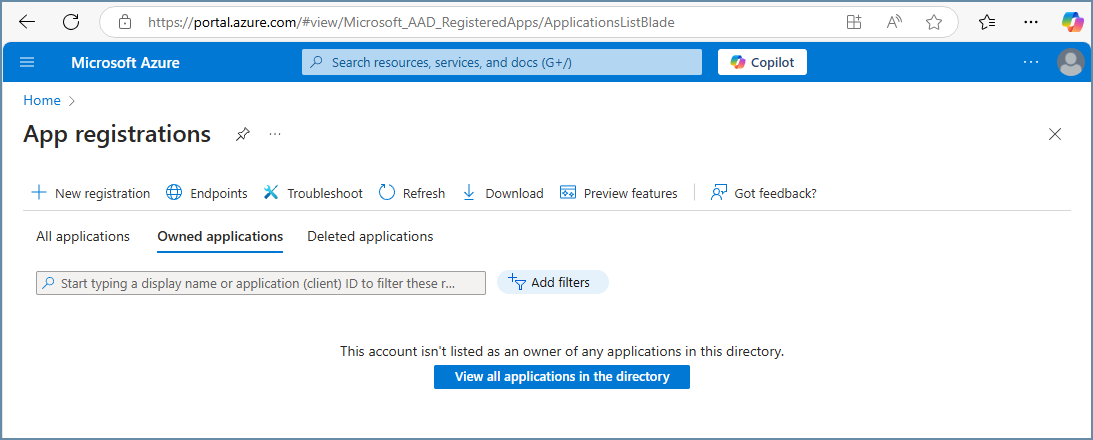This screenshot has width=1093, height=440.
Task: Click the Microsoft Azure logo text
Action: pyautogui.click(x=125, y=63)
